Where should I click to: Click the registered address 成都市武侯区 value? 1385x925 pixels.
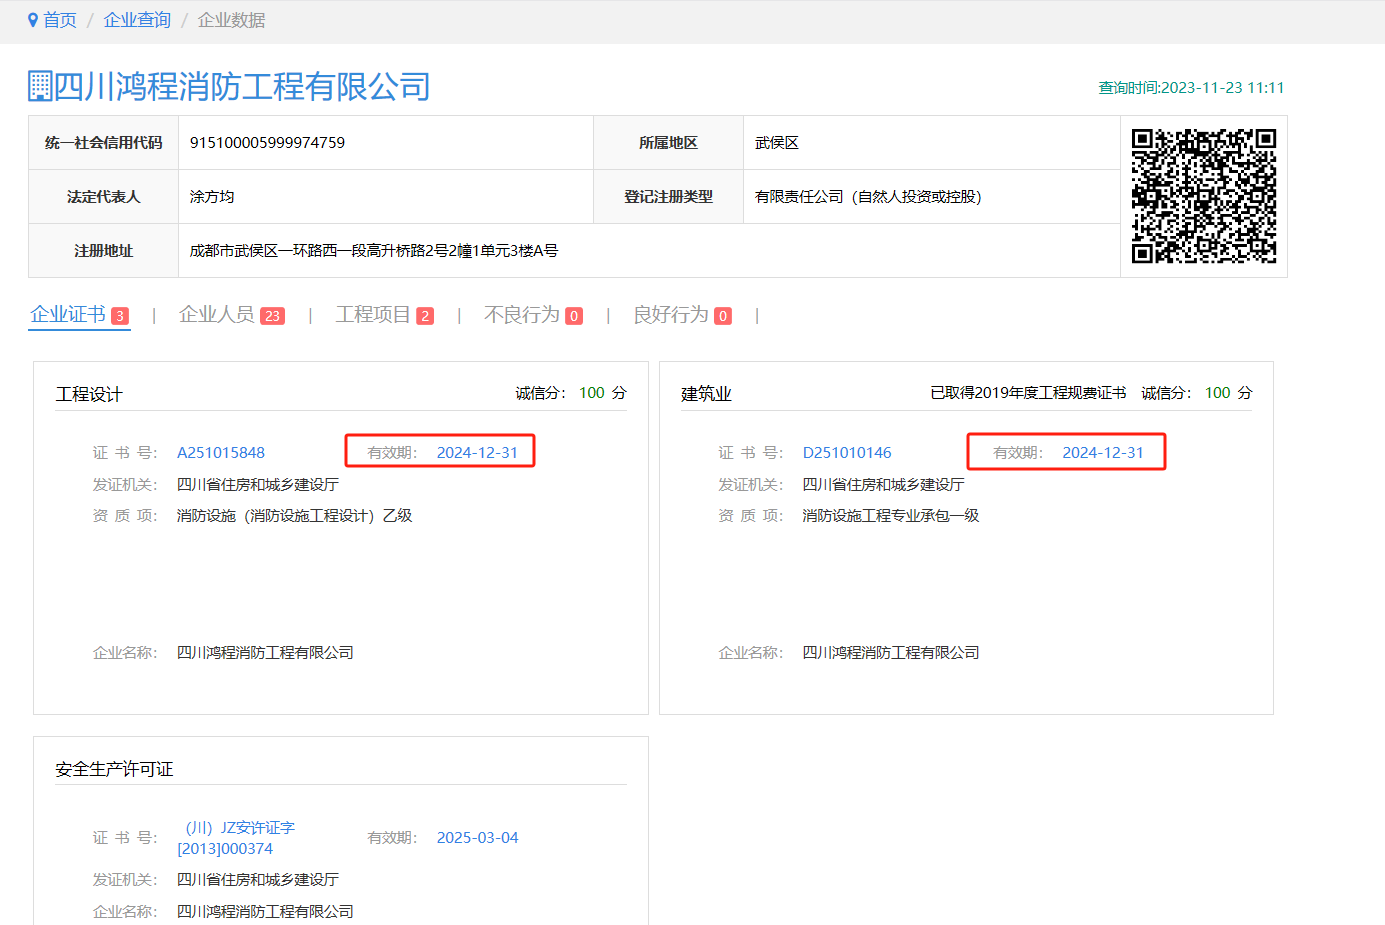(374, 251)
